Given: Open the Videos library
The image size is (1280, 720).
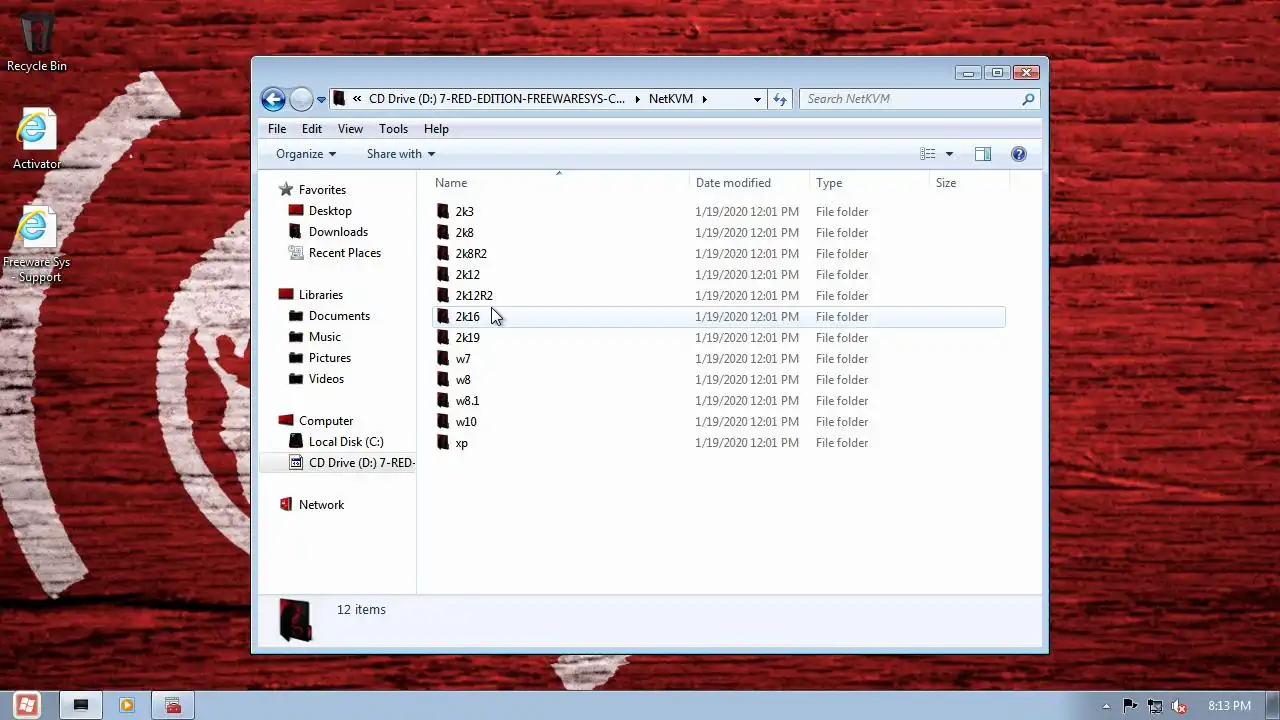Looking at the screenshot, I should 326,379.
